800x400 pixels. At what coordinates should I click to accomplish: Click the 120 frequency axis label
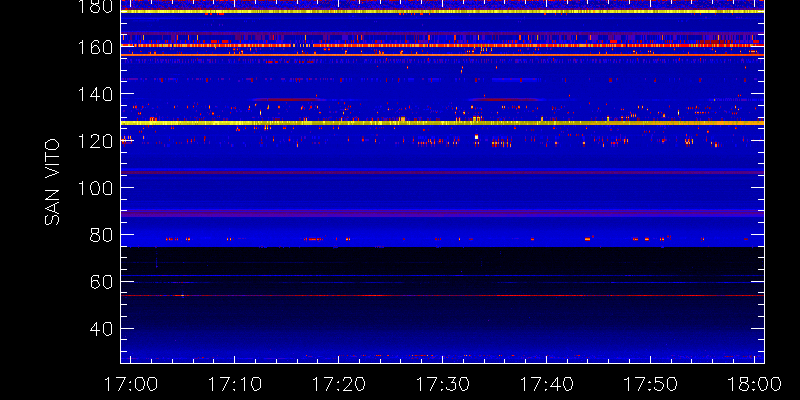[x=95, y=141]
